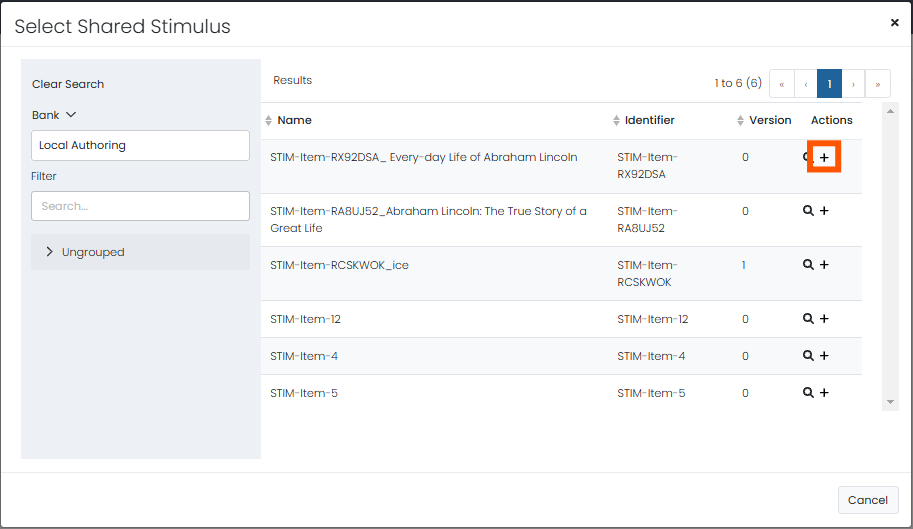Preview the STIM-Item-12 stimulus
The height and width of the screenshot is (529, 913).
tap(808, 318)
